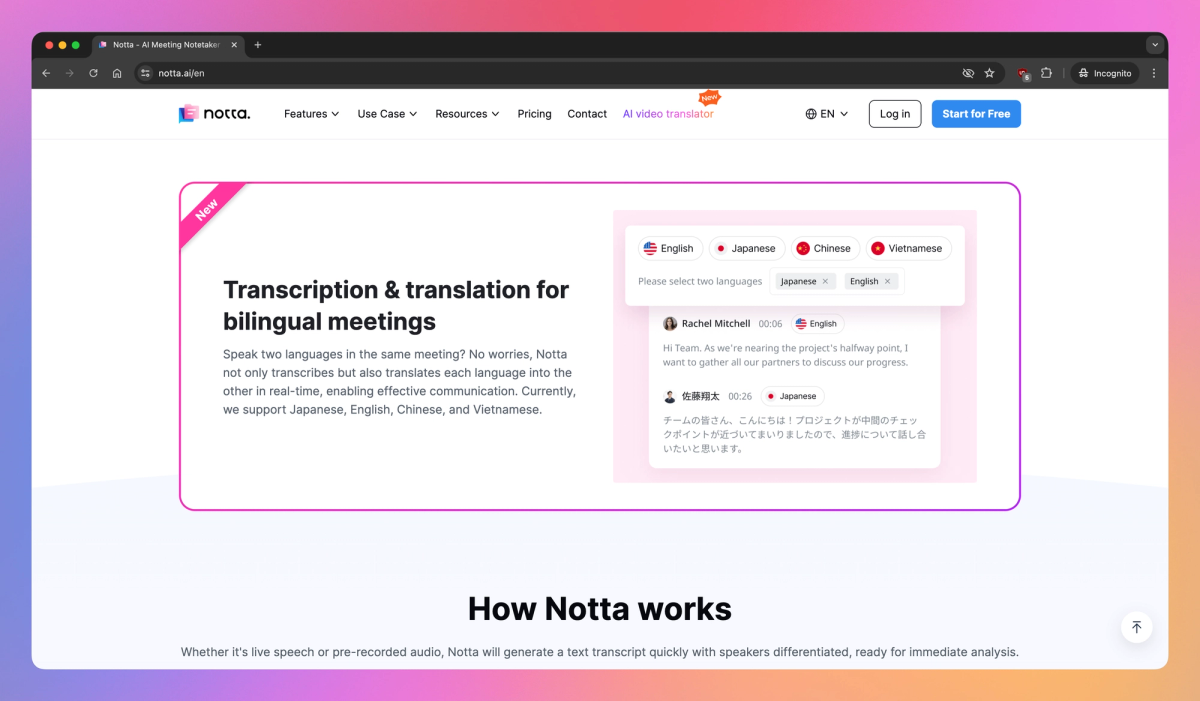Remove the Japanese chip with its X
1200x701 pixels.
tap(825, 281)
